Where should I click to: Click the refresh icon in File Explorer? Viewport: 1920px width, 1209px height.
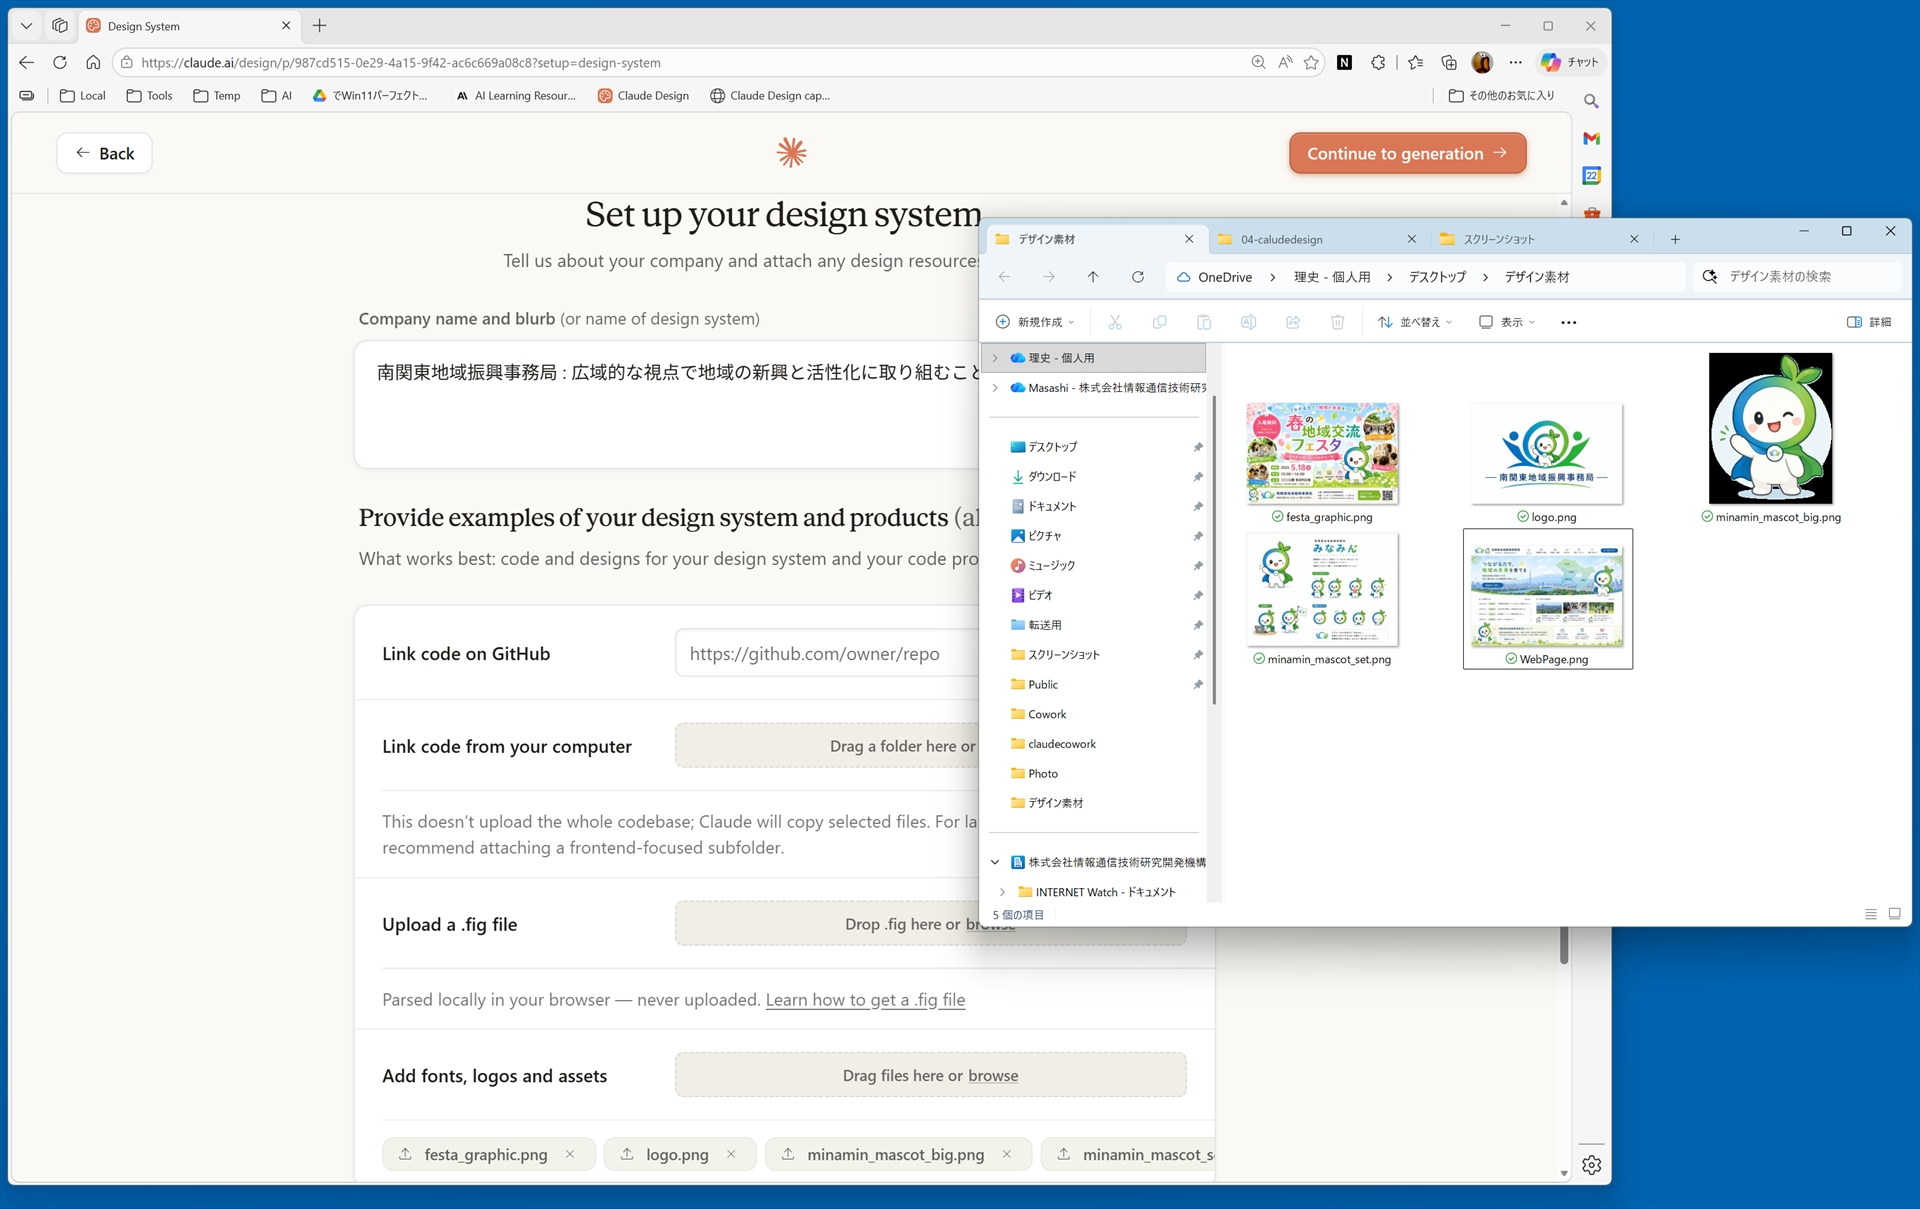(1137, 277)
